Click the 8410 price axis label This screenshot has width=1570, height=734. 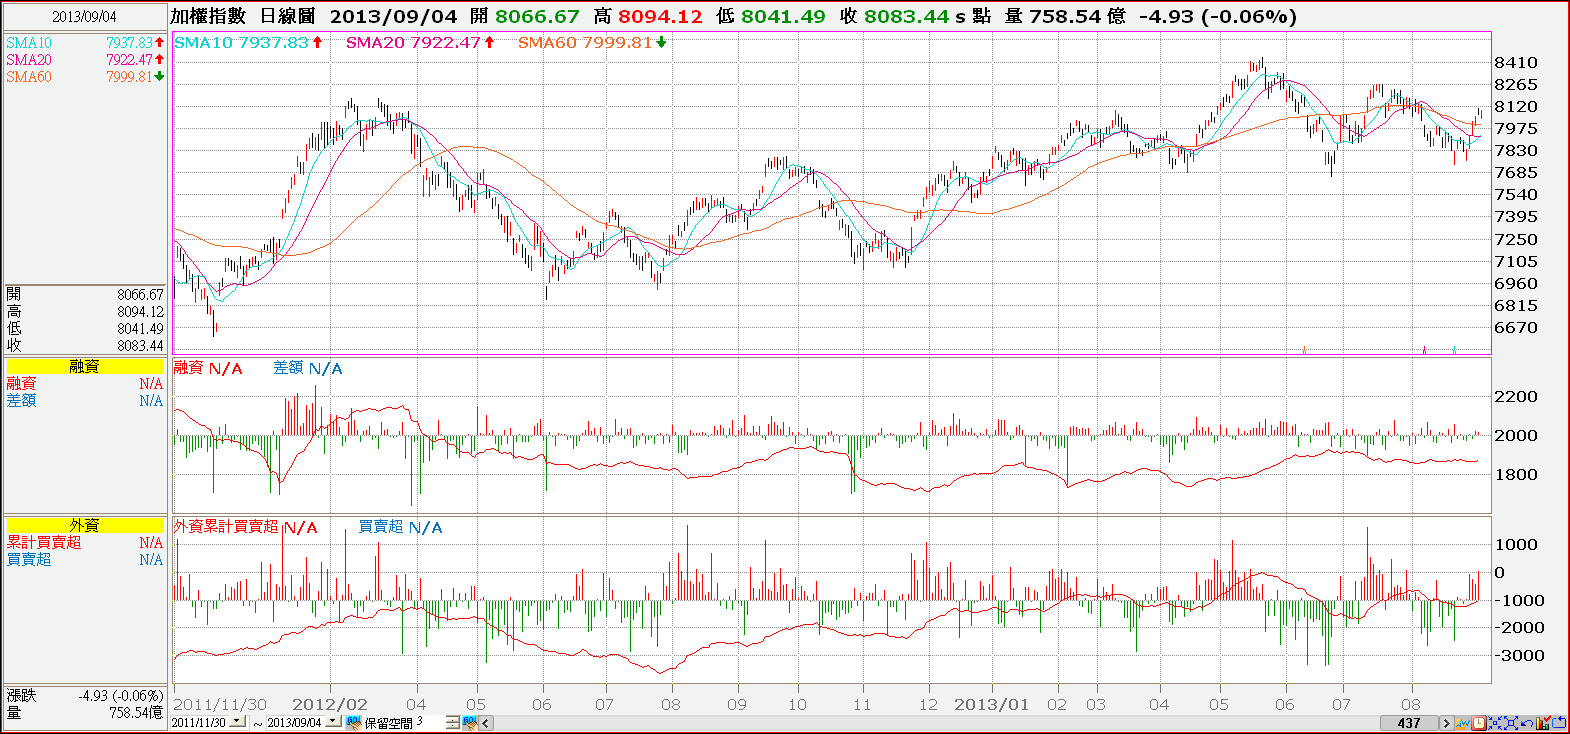tap(1516, 62)
